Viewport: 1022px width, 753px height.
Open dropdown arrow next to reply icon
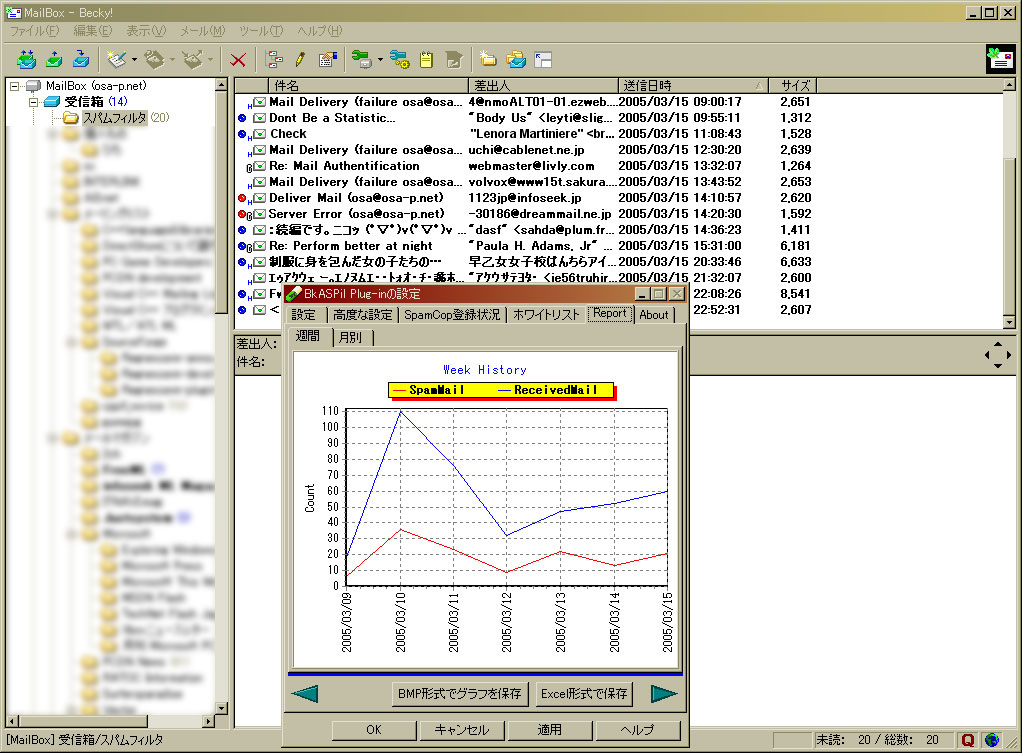(172, 60)
